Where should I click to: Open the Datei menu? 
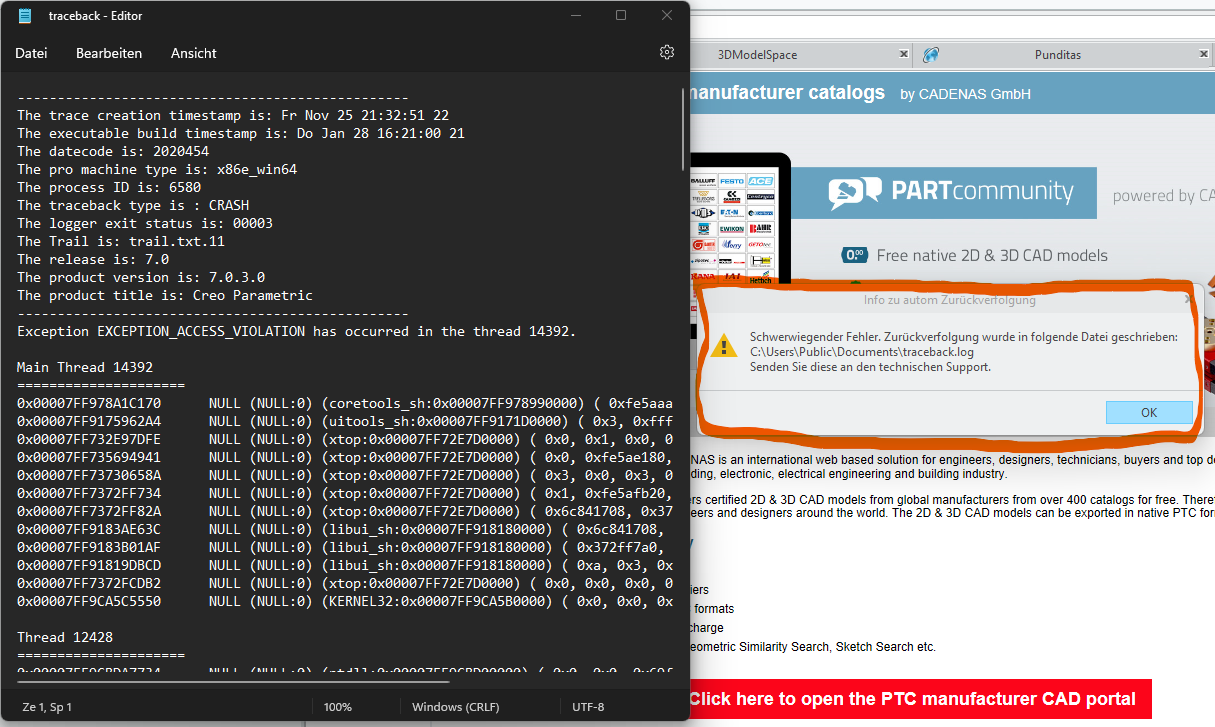31,53
